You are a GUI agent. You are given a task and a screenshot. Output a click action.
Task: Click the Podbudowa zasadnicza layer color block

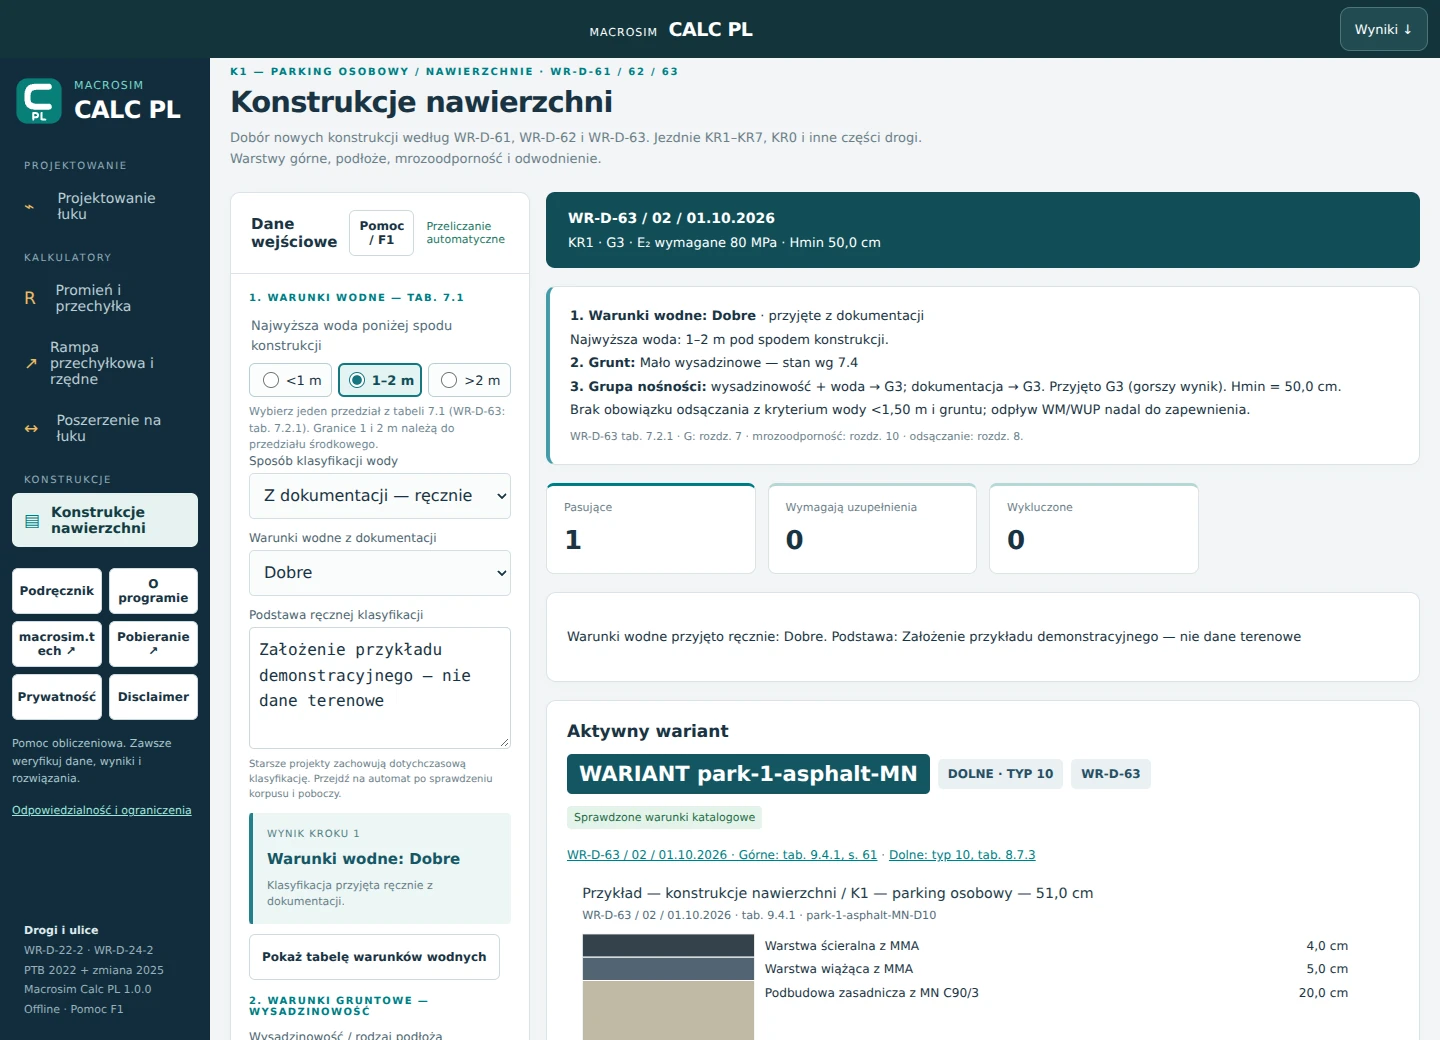668,1010
